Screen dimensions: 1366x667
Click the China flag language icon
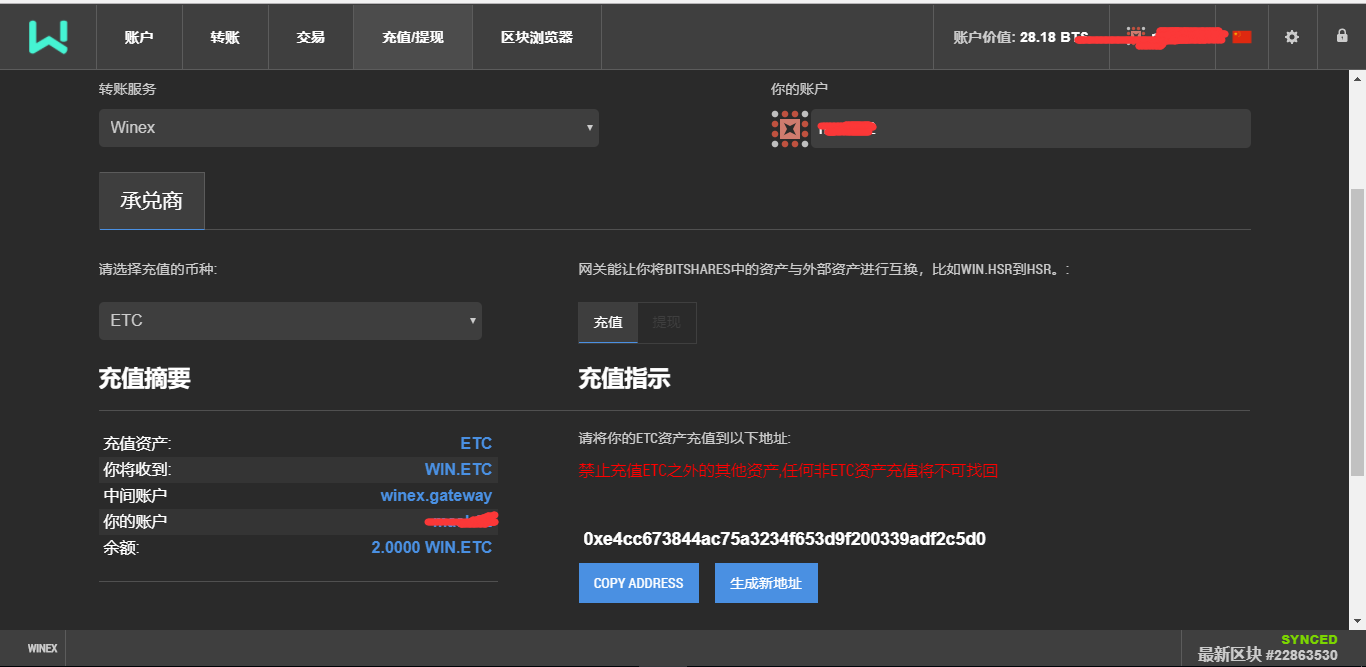[1242, 37]
